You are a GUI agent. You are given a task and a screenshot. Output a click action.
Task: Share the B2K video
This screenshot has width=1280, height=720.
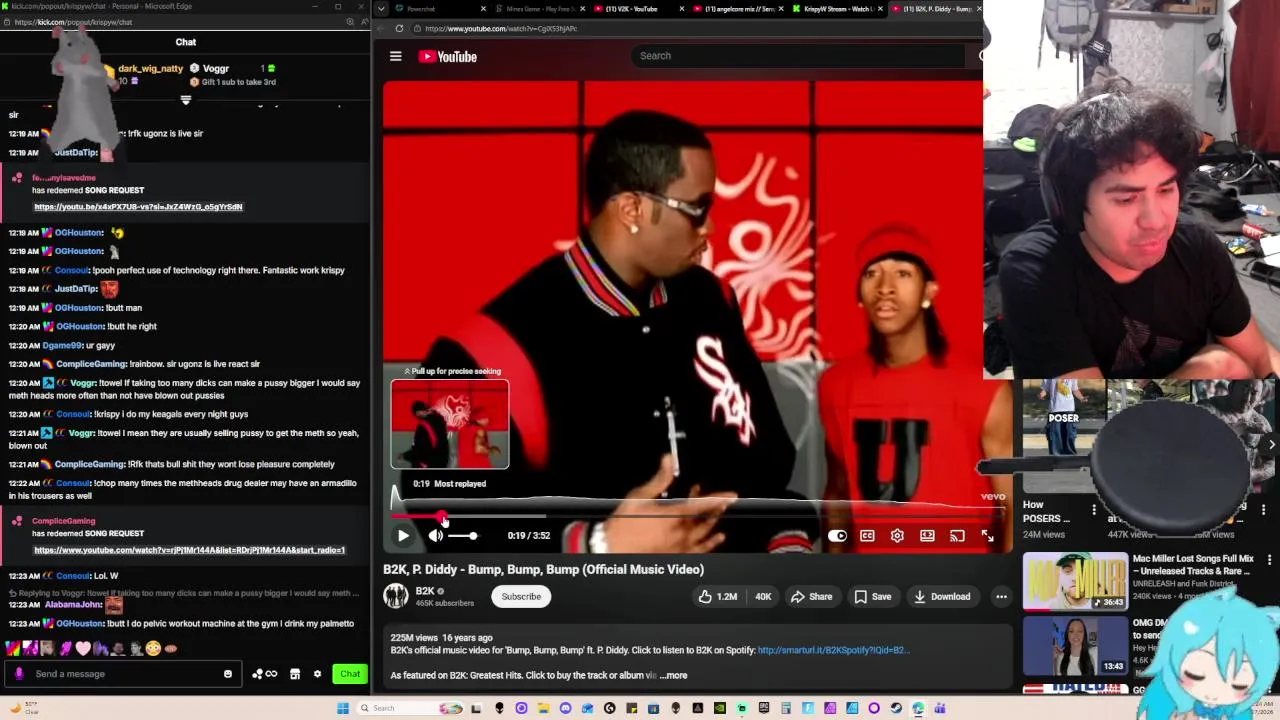(811, 597)
